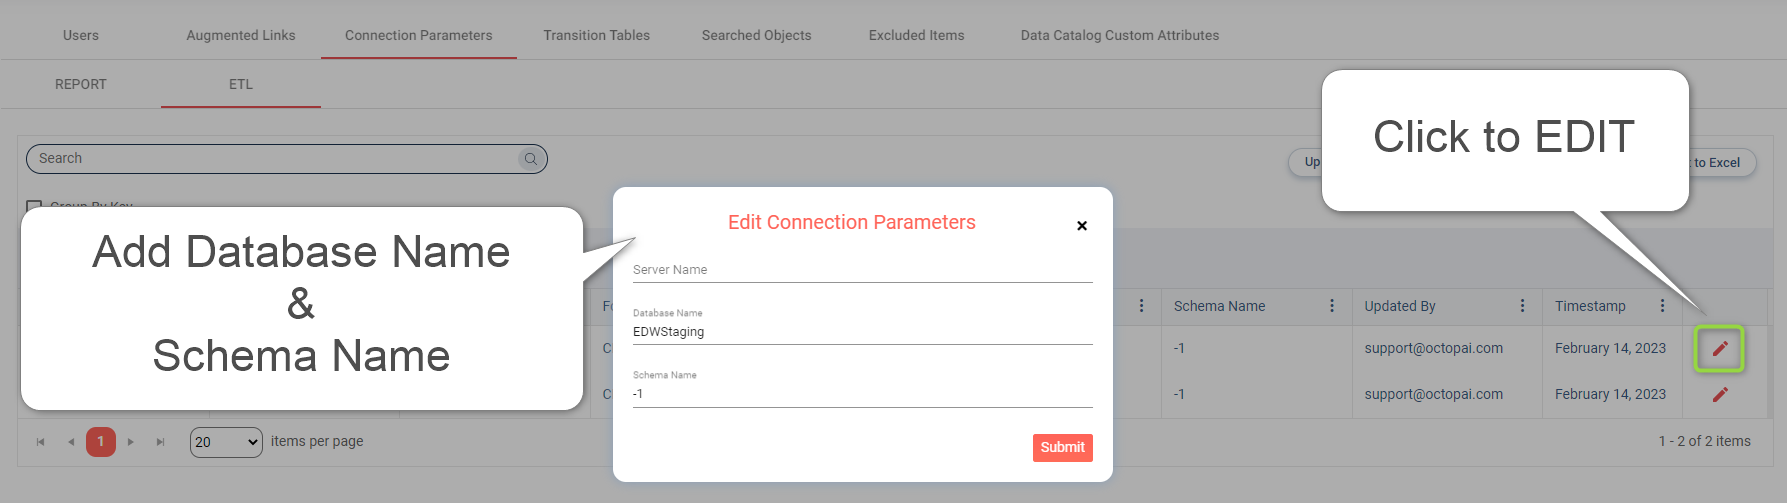Go to the first page of results
This screenshot has height=503, width=1787.
[x=41, y=442]
